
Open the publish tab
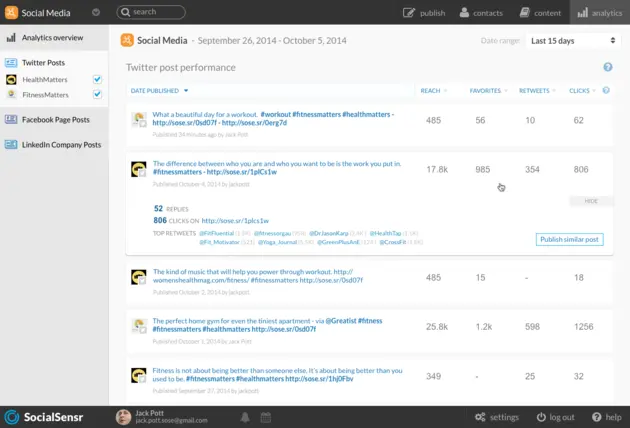click(x=424, y=13)
